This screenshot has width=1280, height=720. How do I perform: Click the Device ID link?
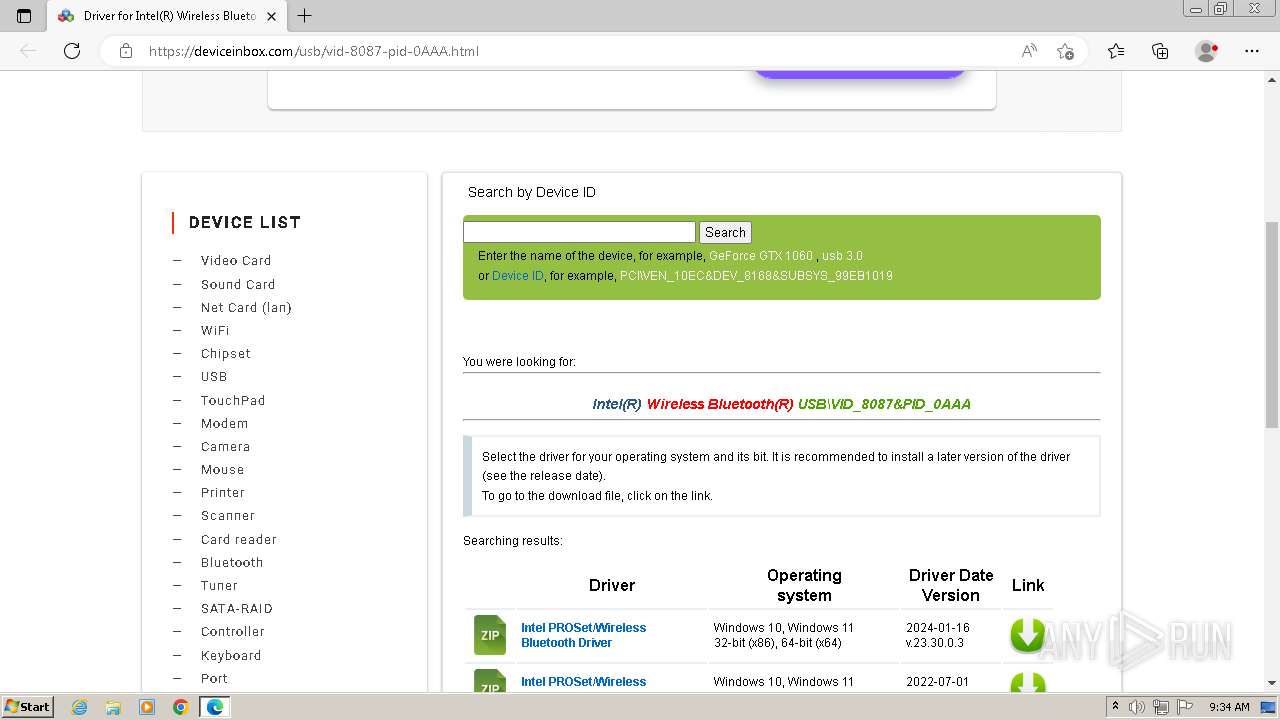[x=518, y=275]
